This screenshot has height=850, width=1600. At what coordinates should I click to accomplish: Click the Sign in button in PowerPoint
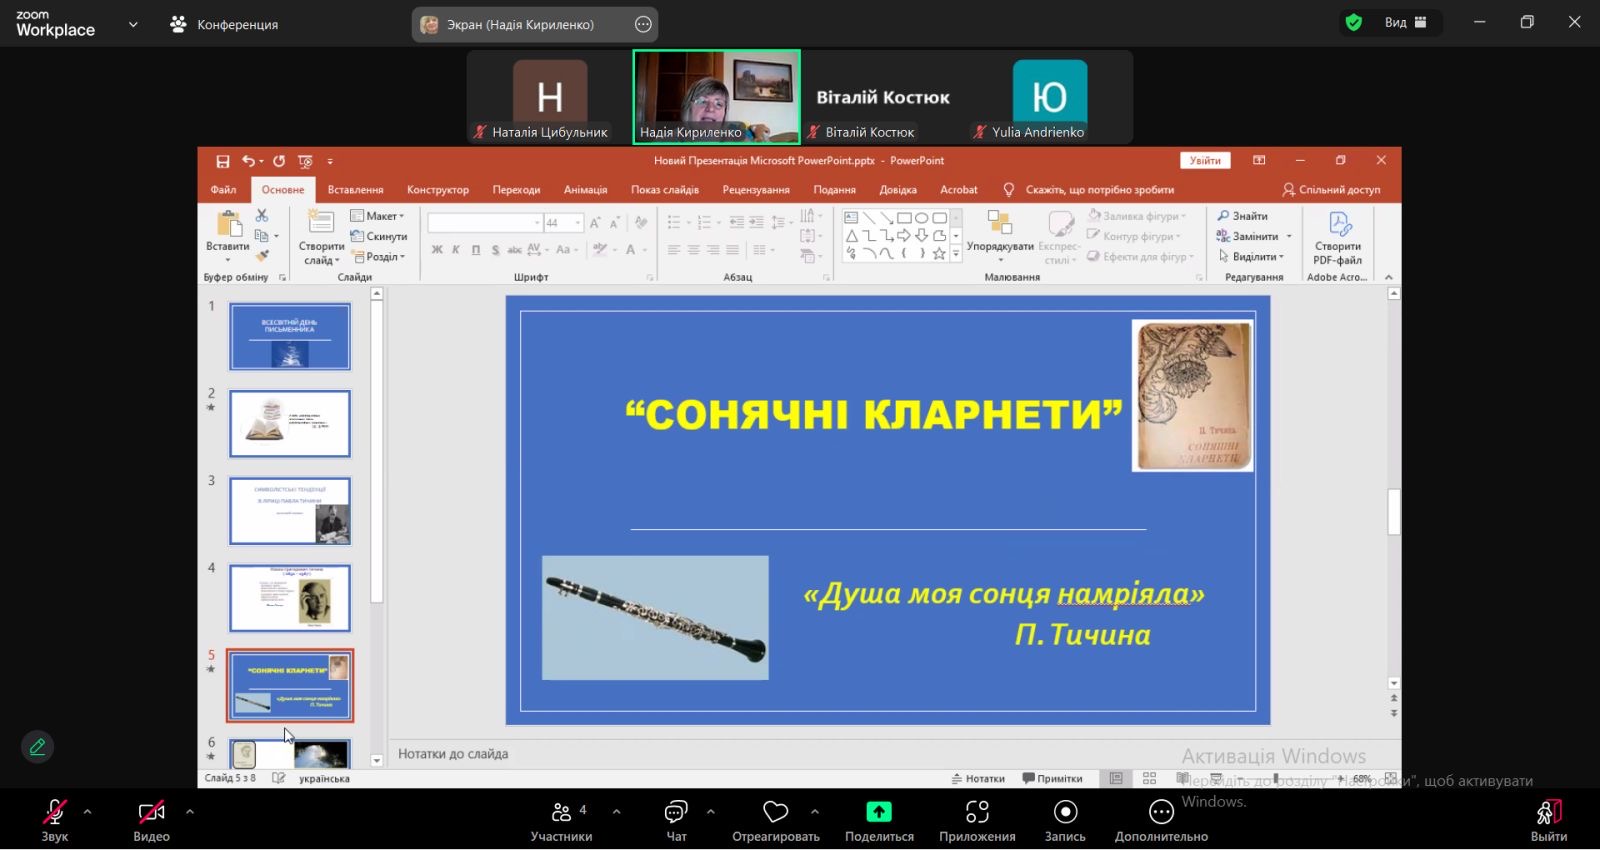1204,161
